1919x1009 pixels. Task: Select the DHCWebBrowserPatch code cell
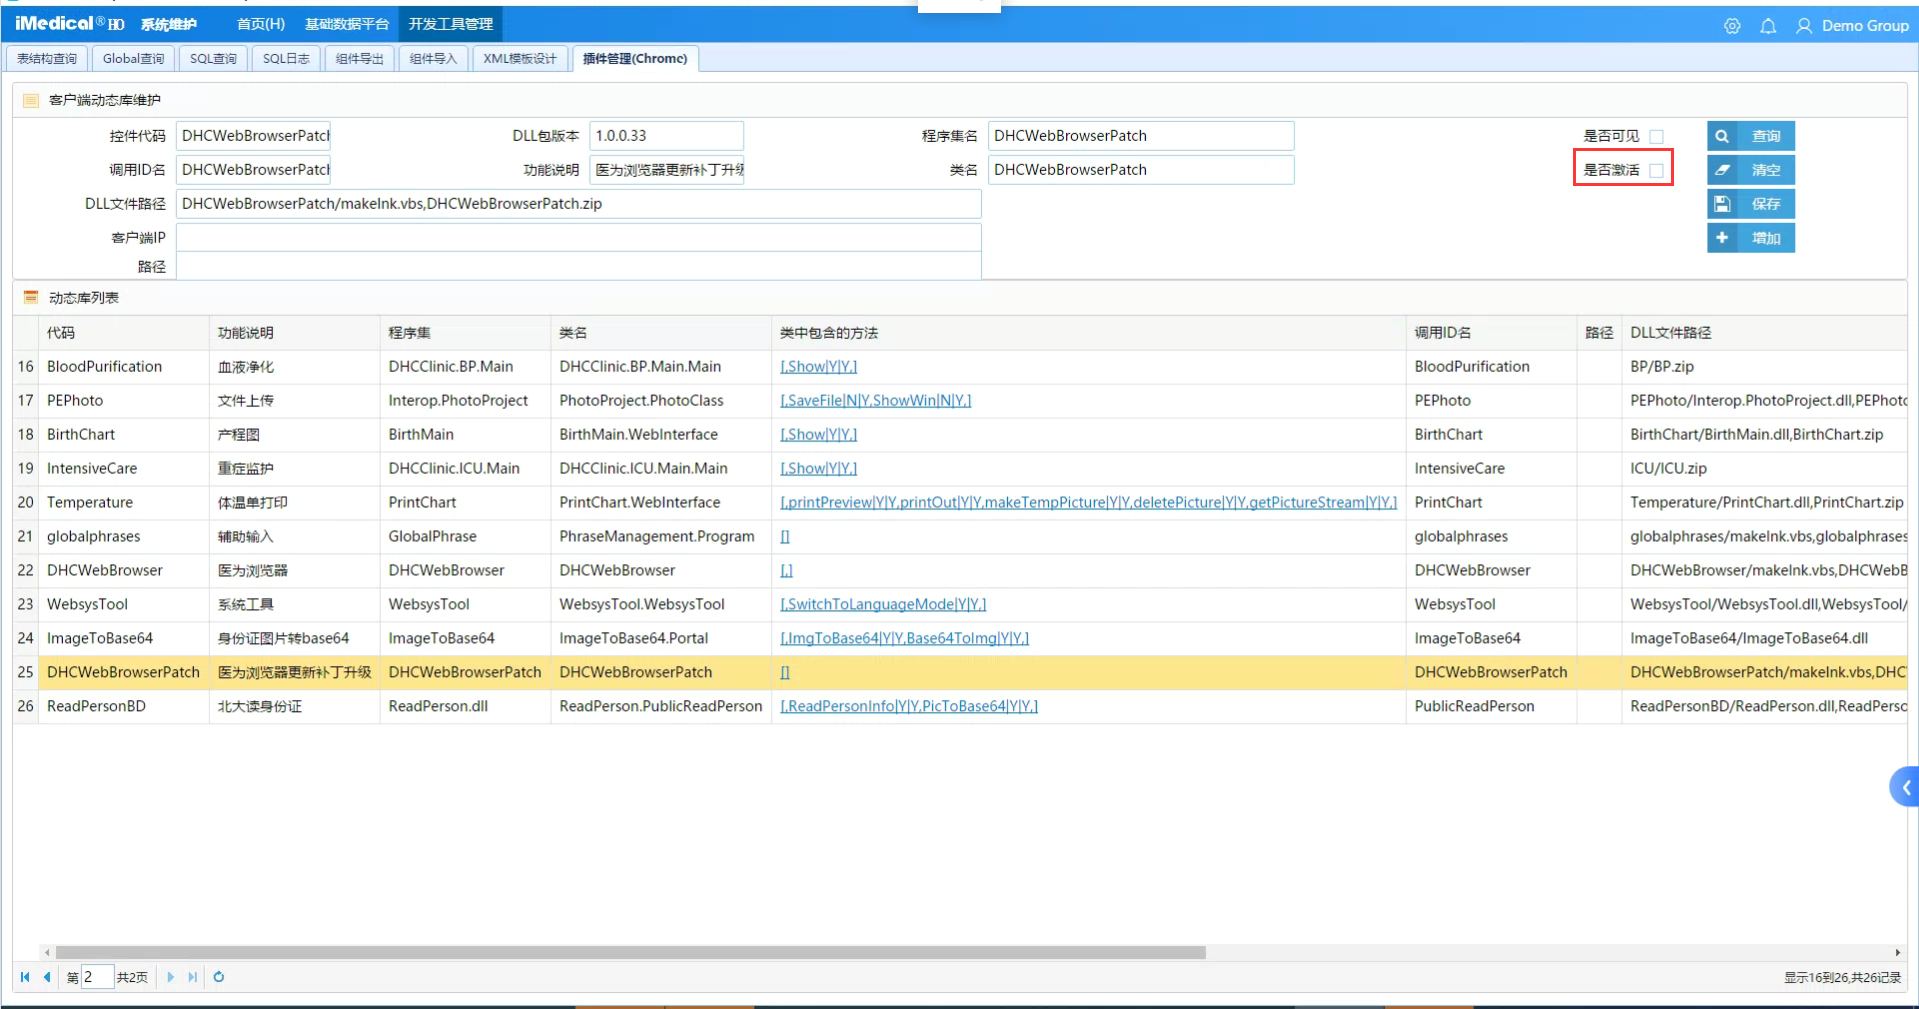point(123,673)
